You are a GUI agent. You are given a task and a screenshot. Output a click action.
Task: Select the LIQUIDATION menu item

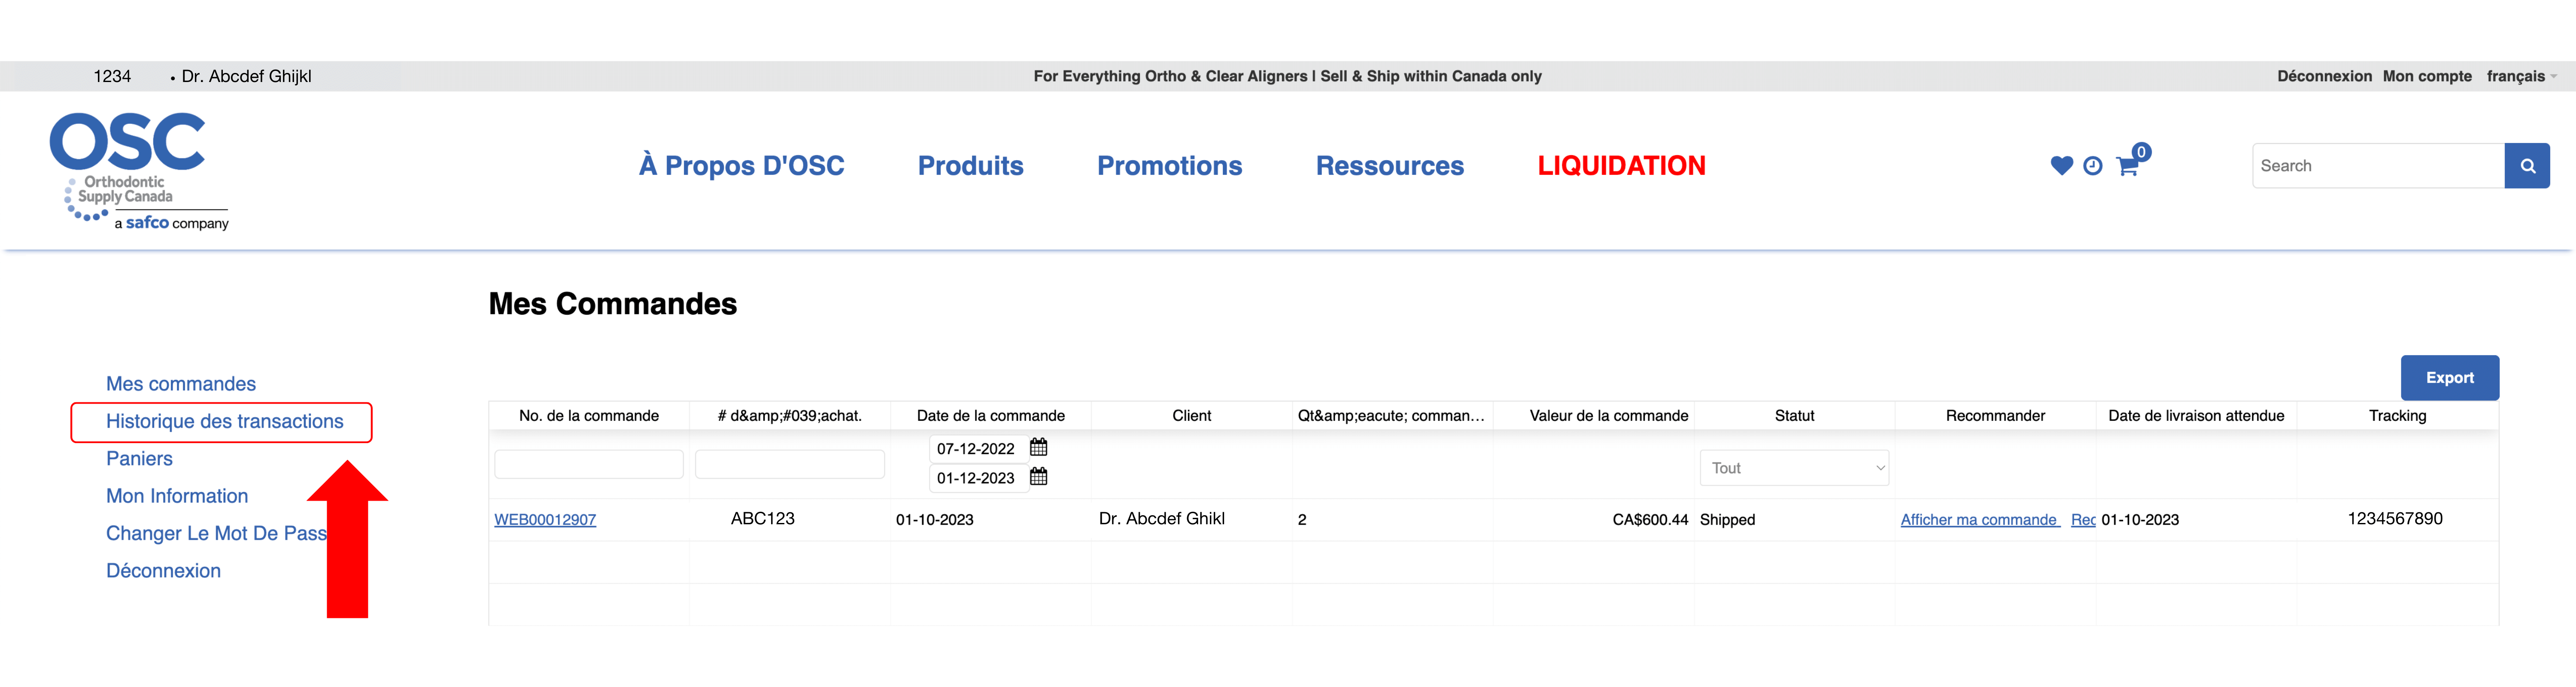point(1621,166)
